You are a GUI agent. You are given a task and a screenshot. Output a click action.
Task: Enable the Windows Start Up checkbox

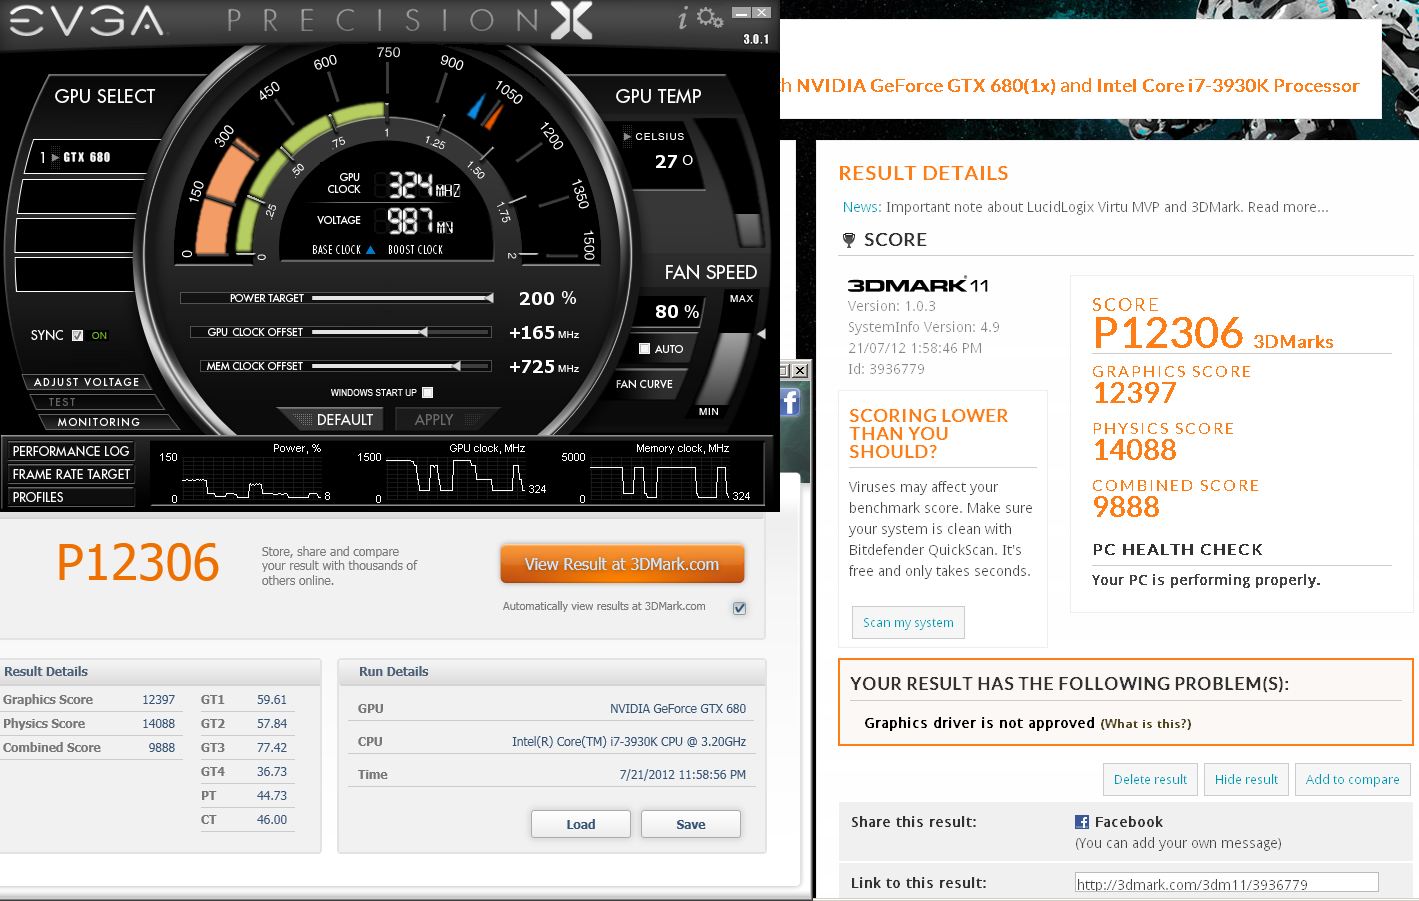(x=427, y=392)
